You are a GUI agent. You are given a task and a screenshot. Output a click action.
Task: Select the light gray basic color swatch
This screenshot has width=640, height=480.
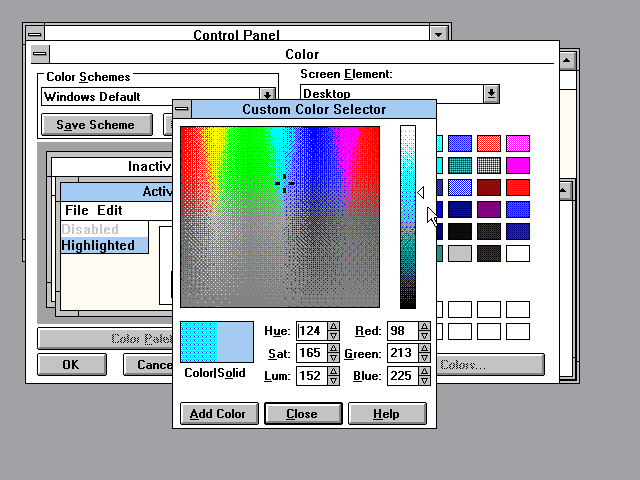(460, 253)
